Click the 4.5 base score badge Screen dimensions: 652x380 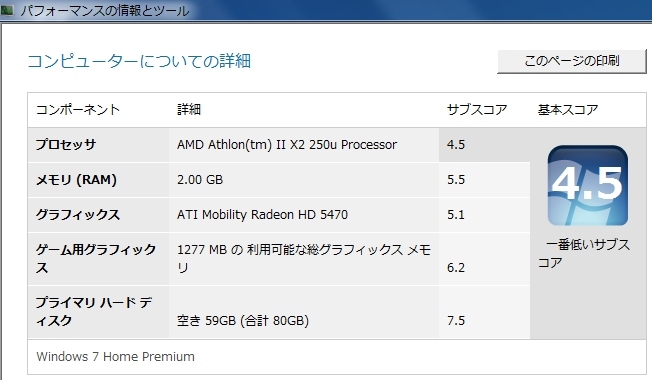(x=588, y=185)
